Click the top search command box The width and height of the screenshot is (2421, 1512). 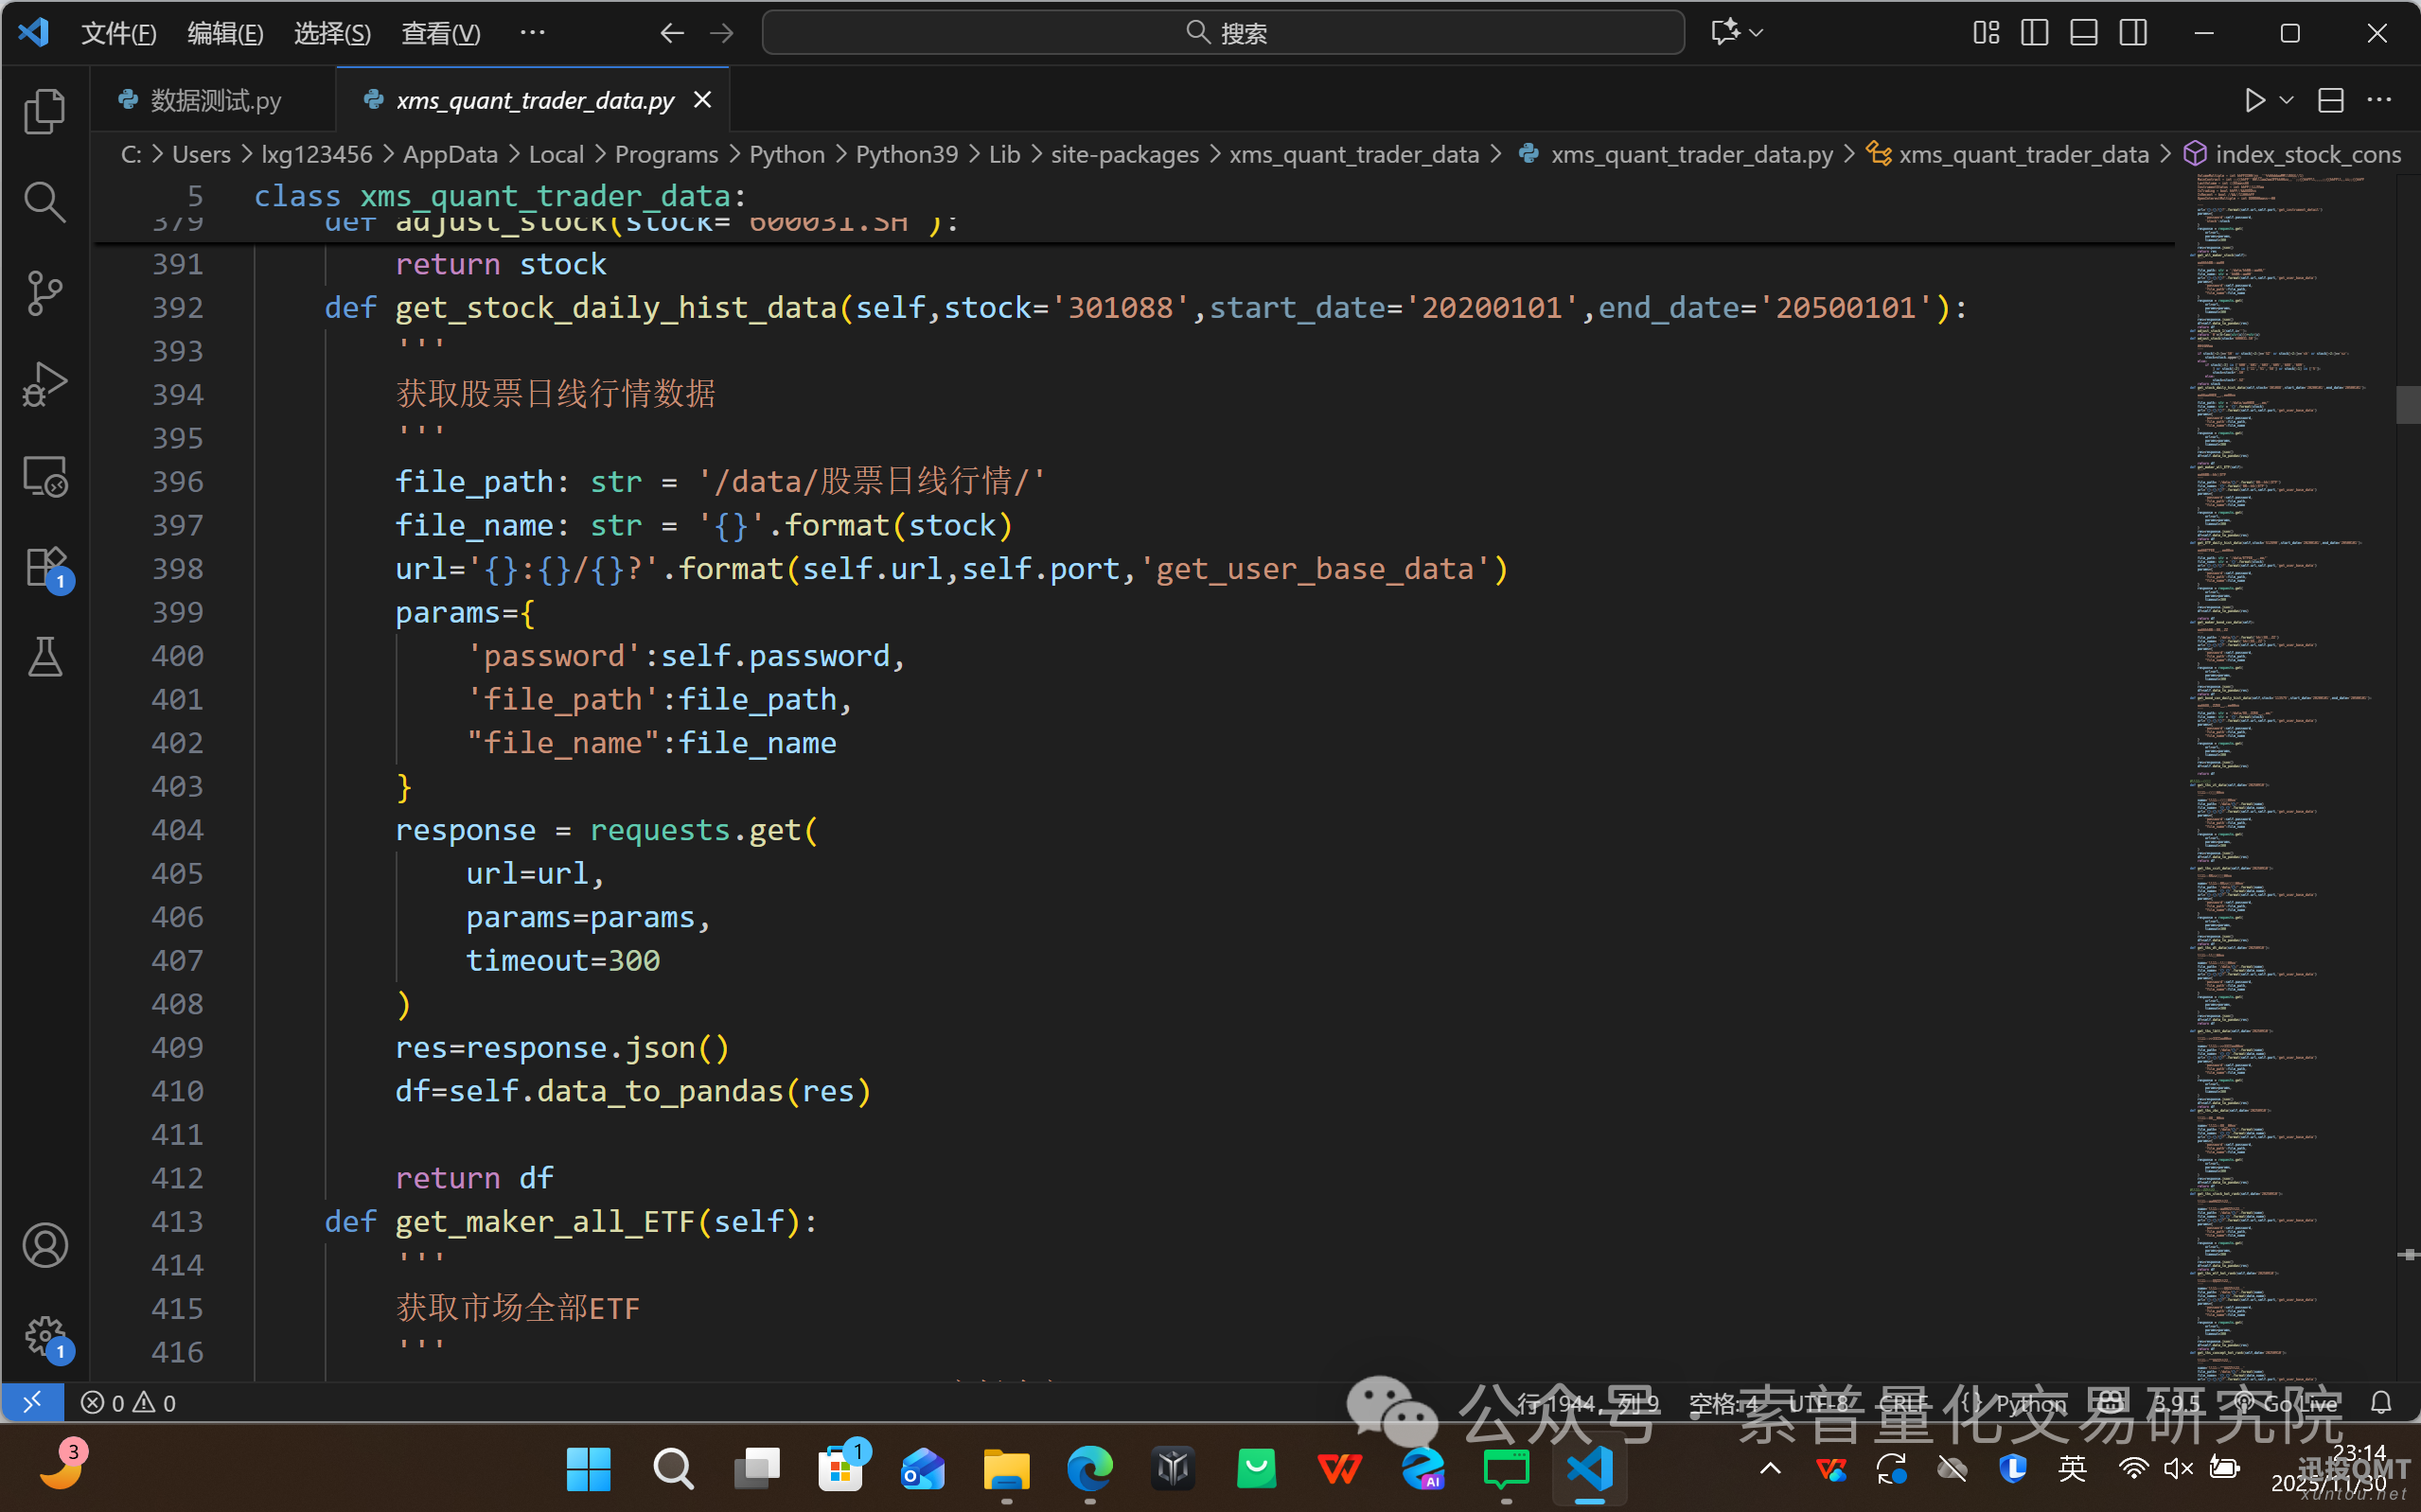(x=1222, y=33)
